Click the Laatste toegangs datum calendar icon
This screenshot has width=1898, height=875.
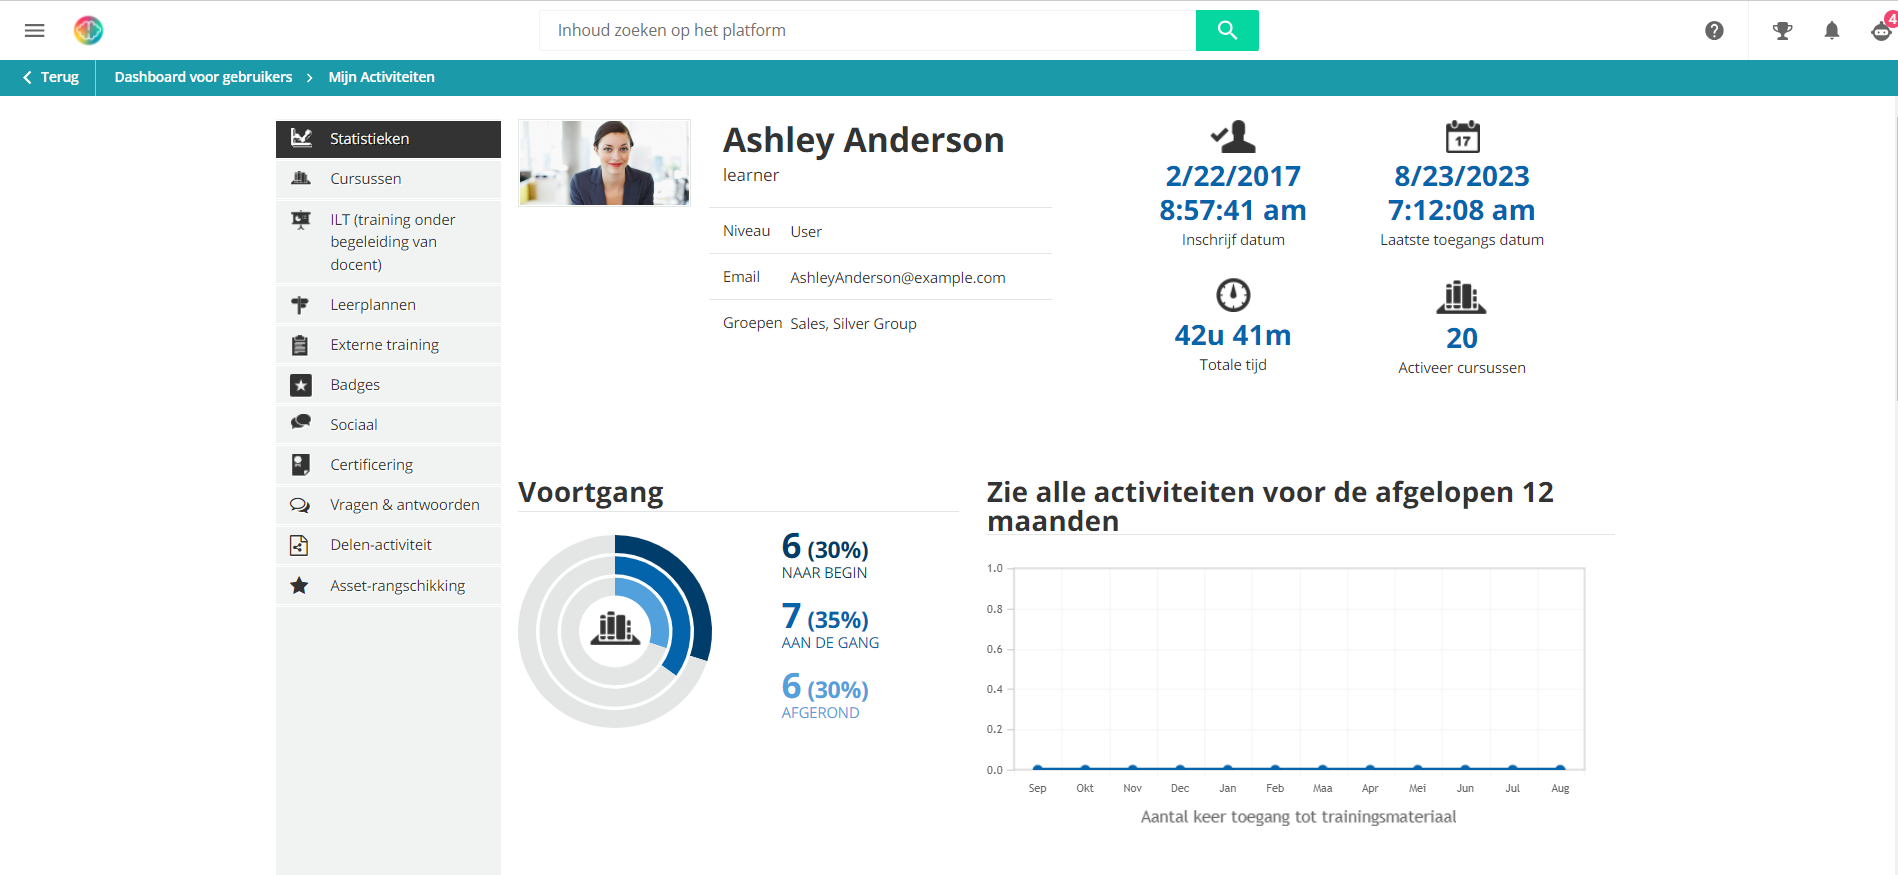point(1462,136)
